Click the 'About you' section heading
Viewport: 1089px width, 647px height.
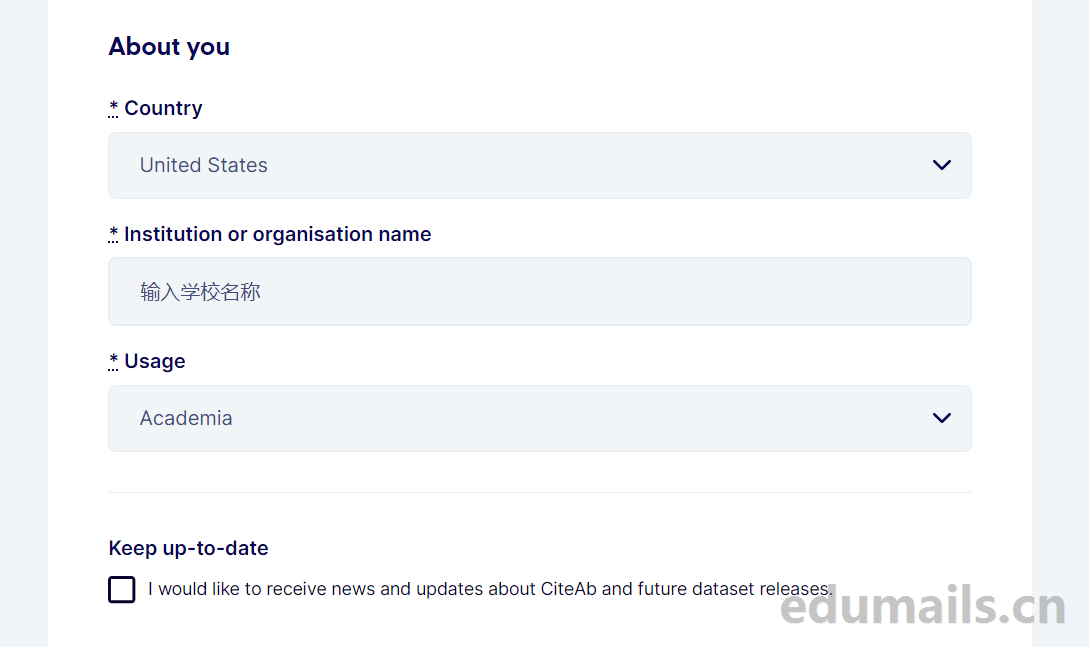(169, 47)
